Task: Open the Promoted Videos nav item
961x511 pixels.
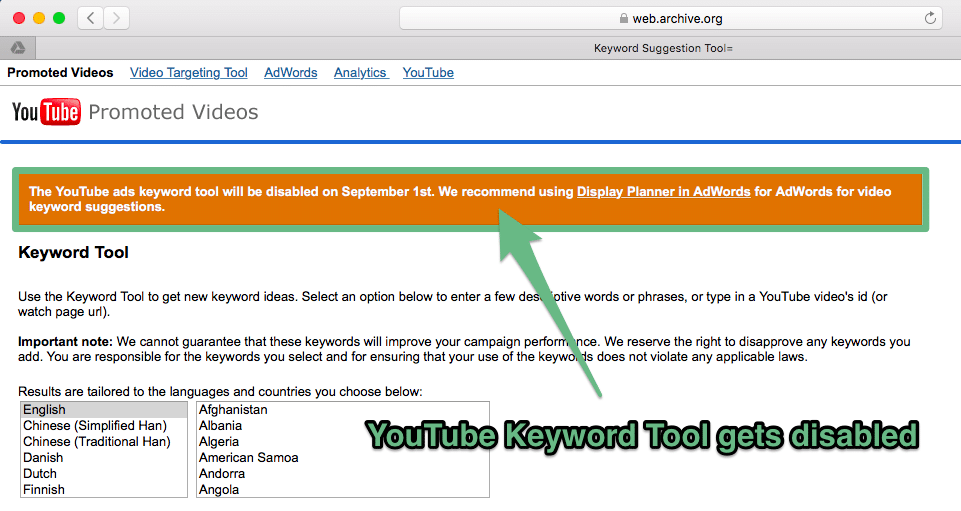Action: 60,72
